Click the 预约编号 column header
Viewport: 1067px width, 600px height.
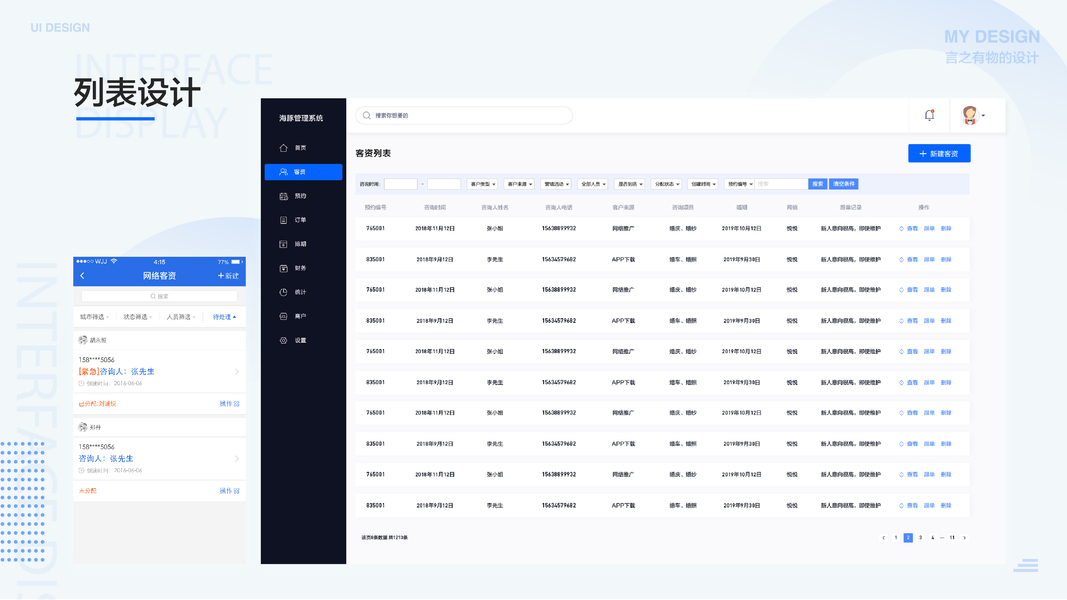click(x=375, y=207)
